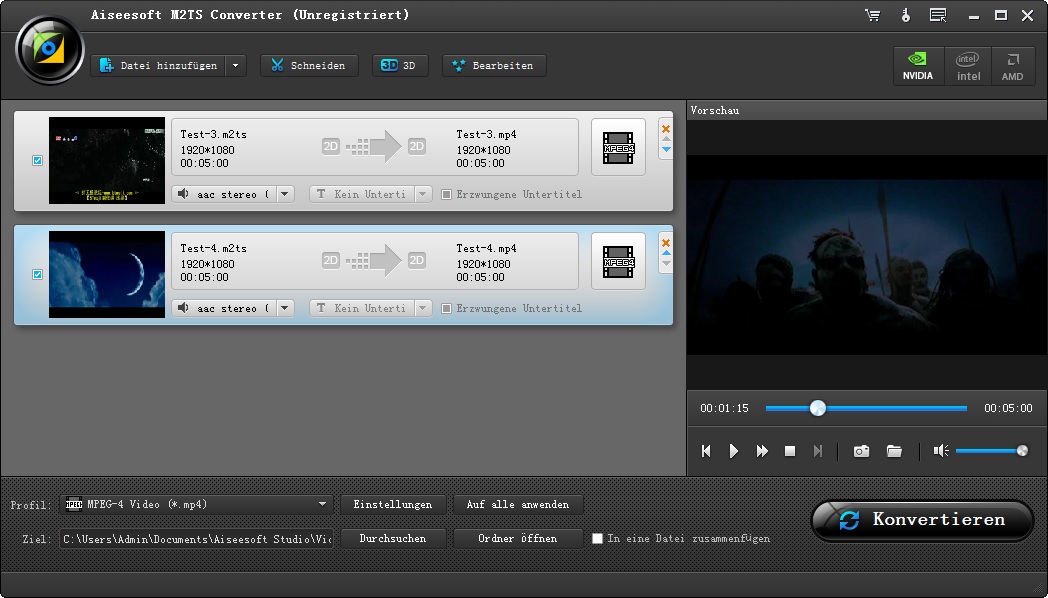Enable NVIDIA hardware acceleration
This screenshot has width=1048, height=598.
click(x=918, y=66)
